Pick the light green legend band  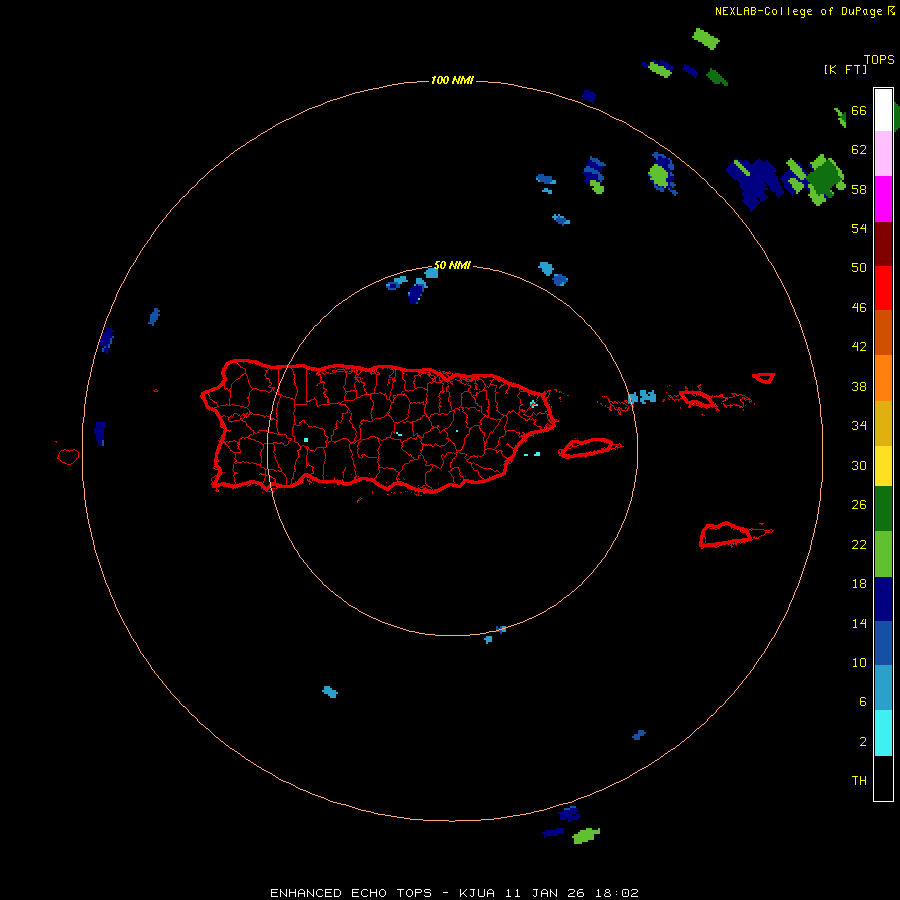[x=883, y=554]
